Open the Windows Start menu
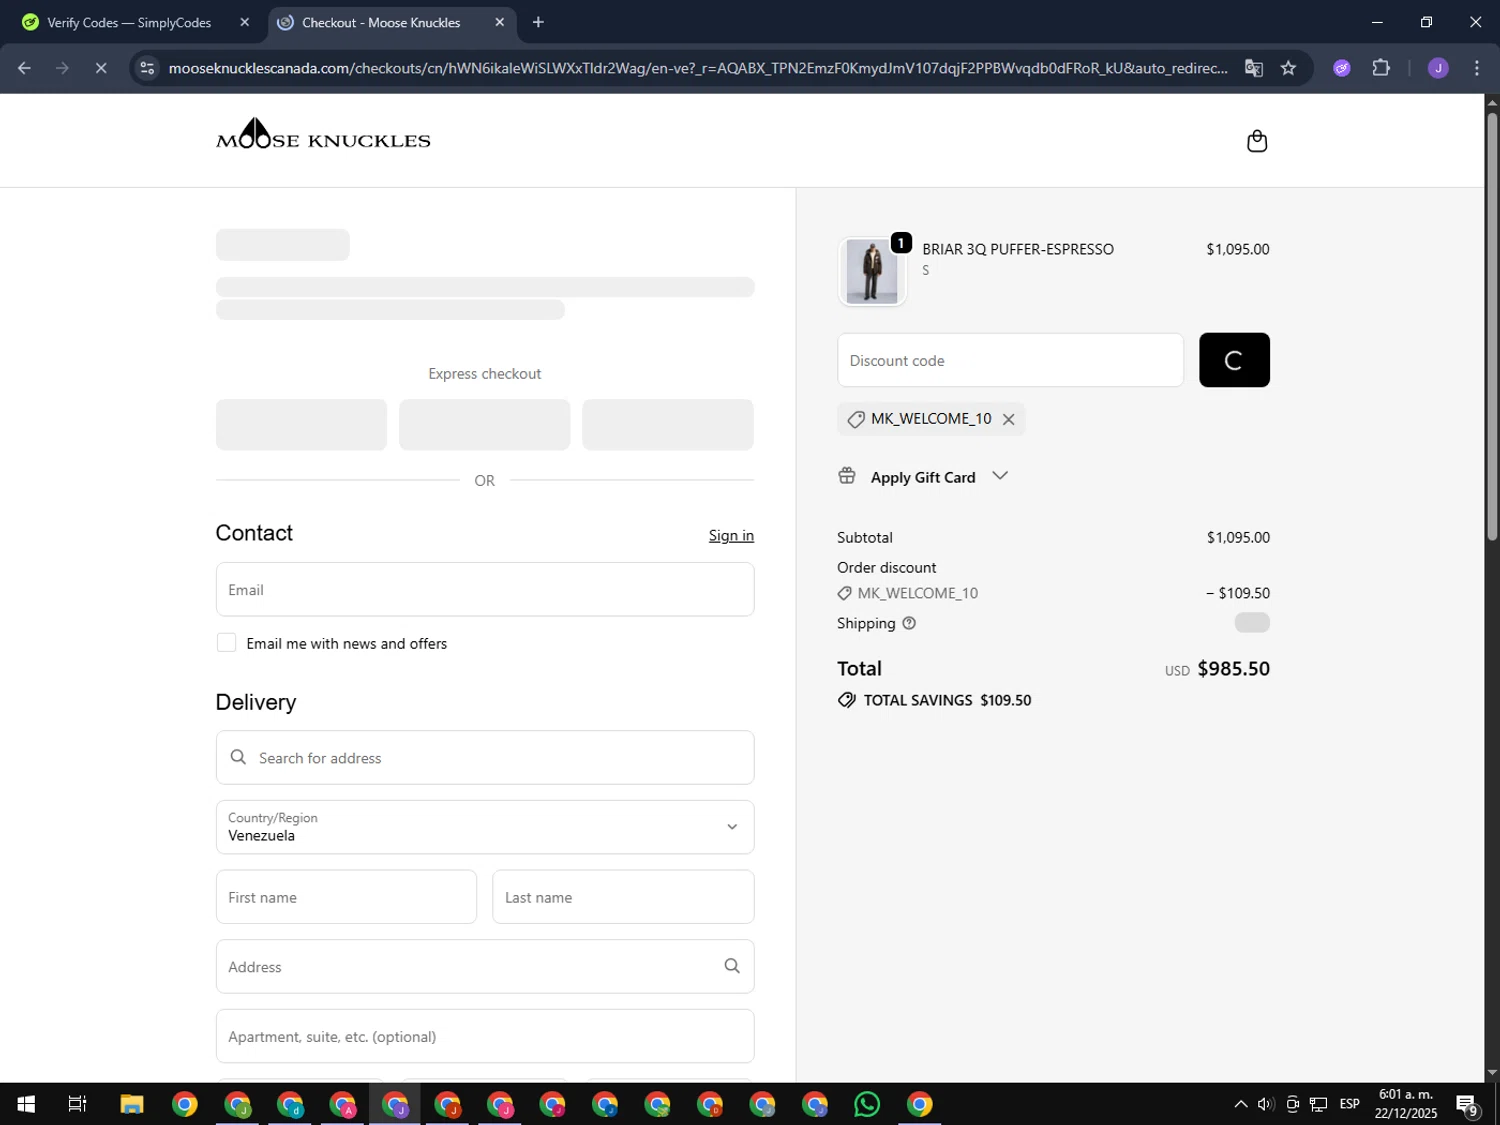 click(x=26, y=1104)
